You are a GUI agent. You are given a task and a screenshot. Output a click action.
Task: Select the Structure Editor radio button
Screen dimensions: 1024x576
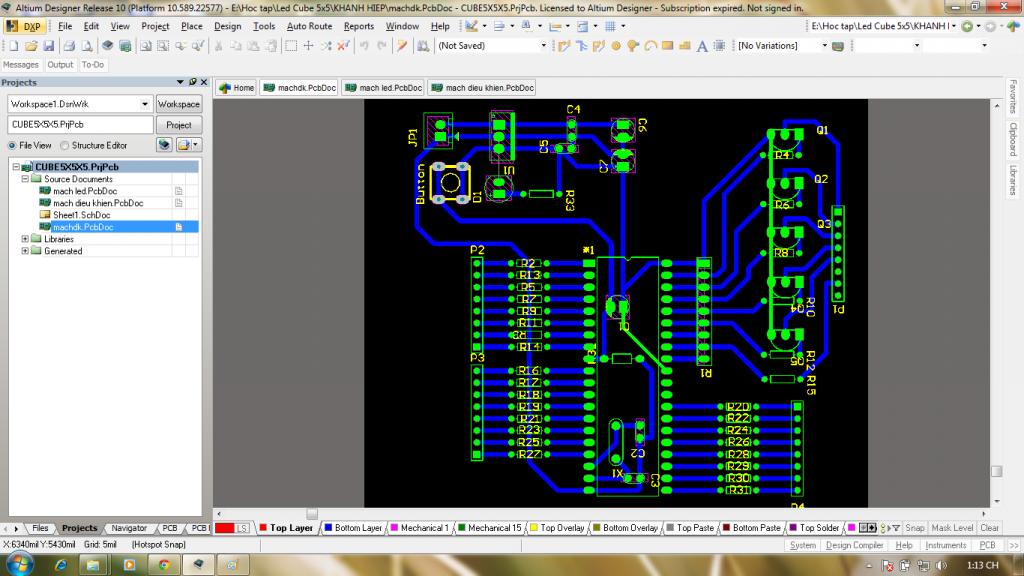click(x=64, y=145)
